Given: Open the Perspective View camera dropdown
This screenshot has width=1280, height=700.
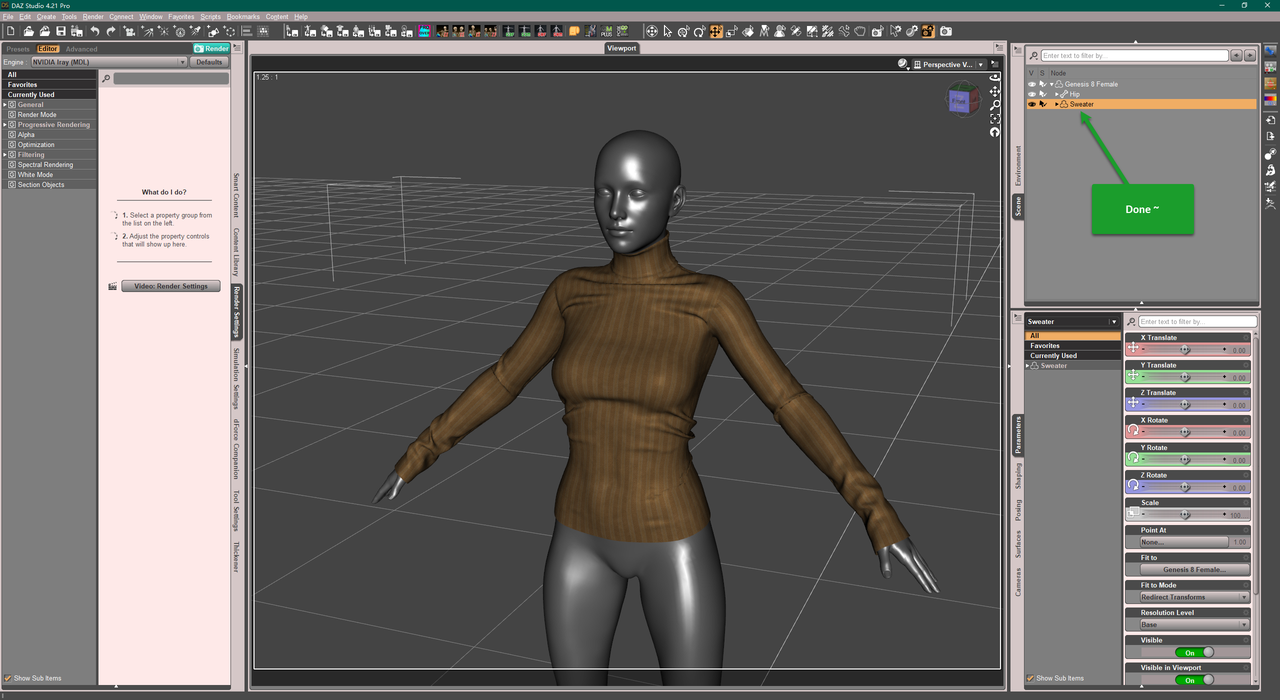Looking at the screenshot, I should tap(948, 64).
